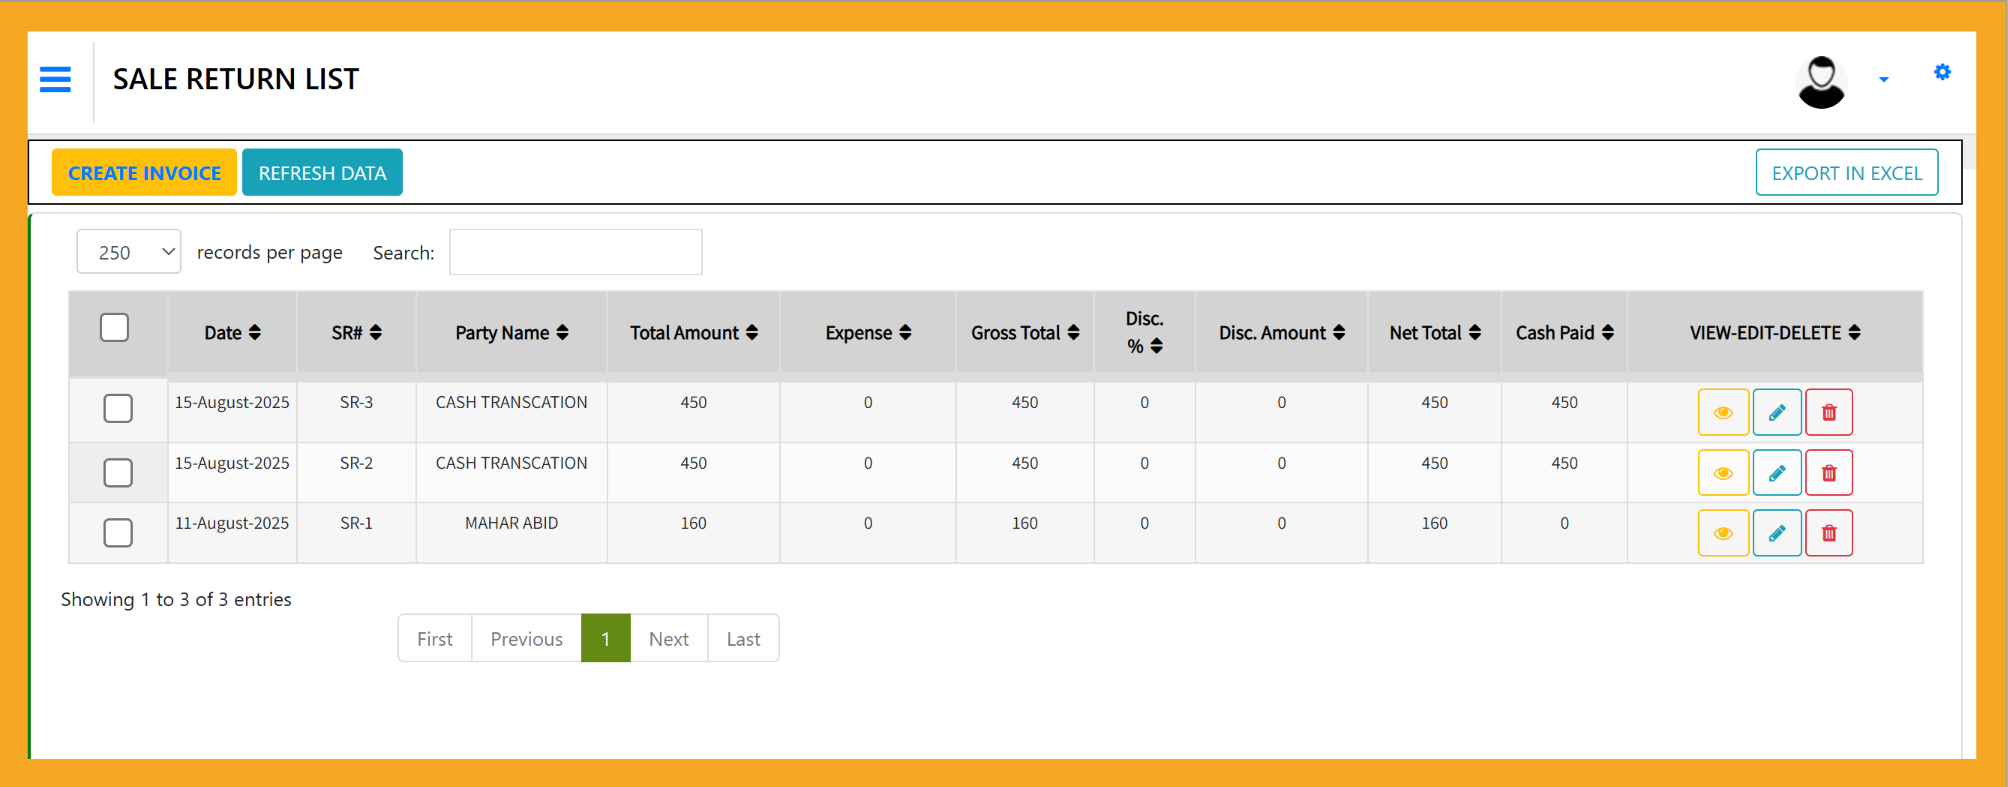Screen dimensions: 2008x787
Task: Delete the SR-1 sale return
Action: pos(1829,533)
